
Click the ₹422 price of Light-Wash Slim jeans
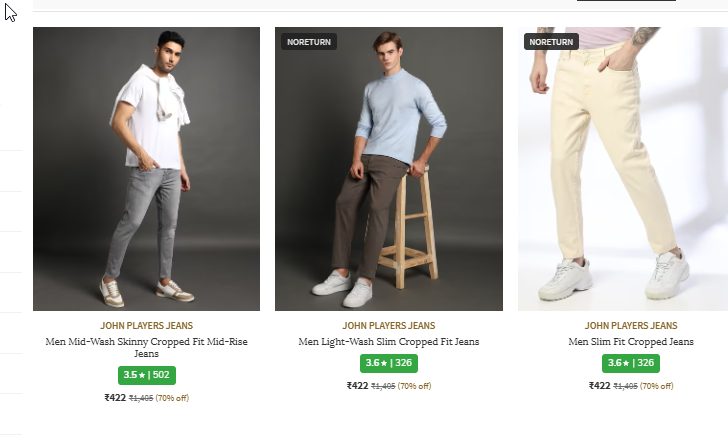[x=358, y=386]
